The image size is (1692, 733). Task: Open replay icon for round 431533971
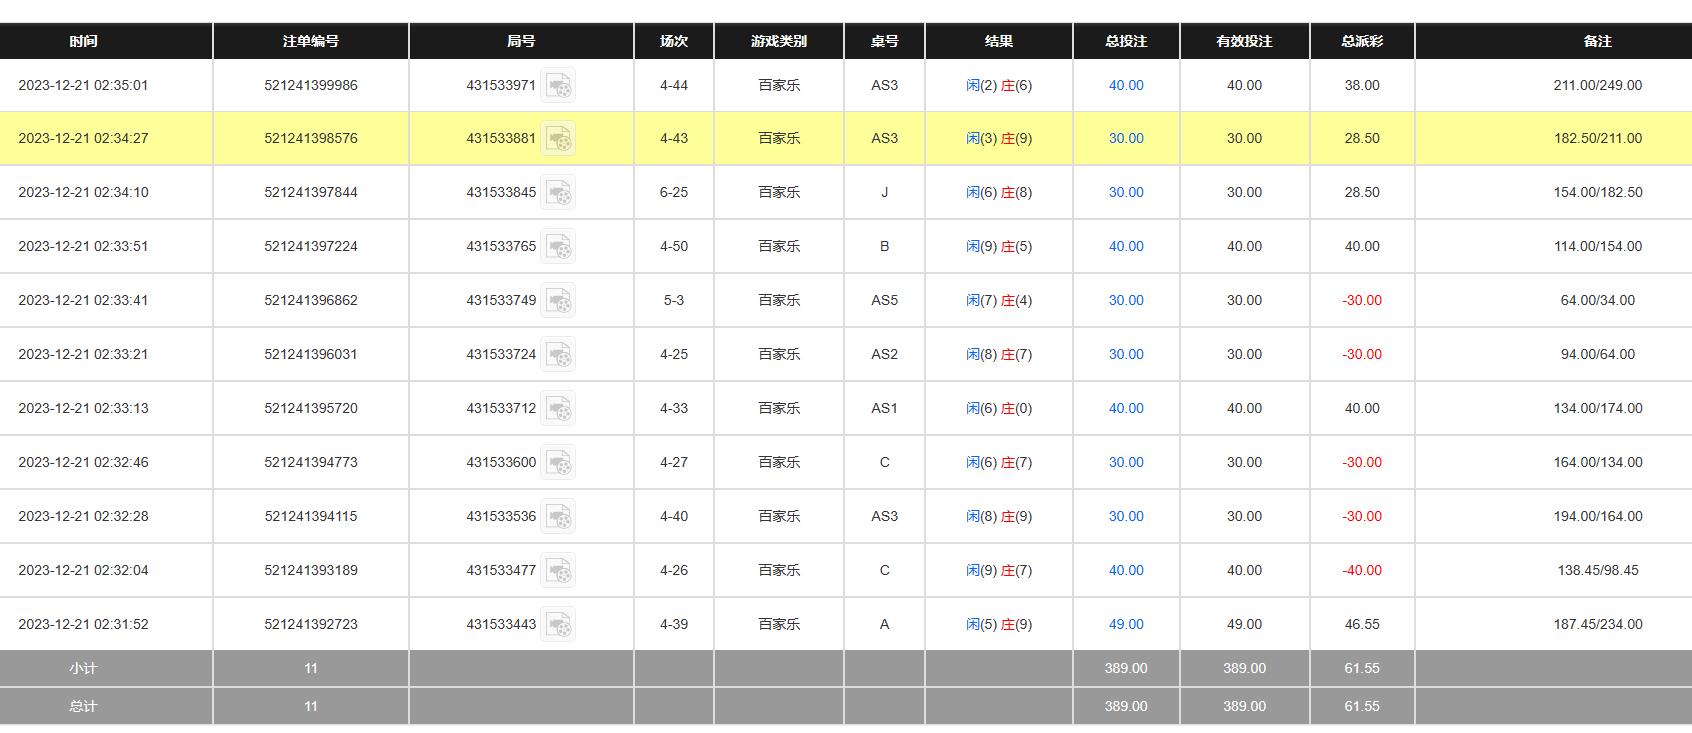point(558,86)
